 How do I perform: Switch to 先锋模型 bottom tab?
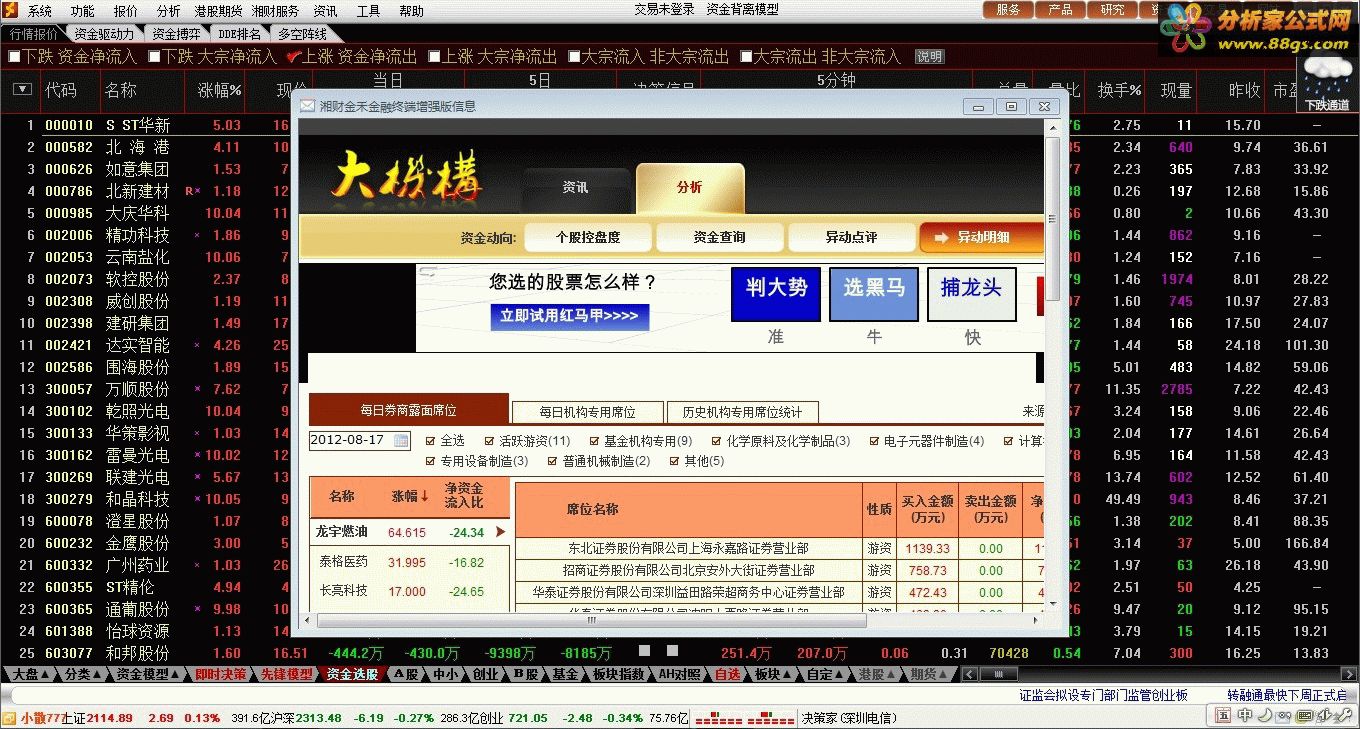click(x=286, y=675)
